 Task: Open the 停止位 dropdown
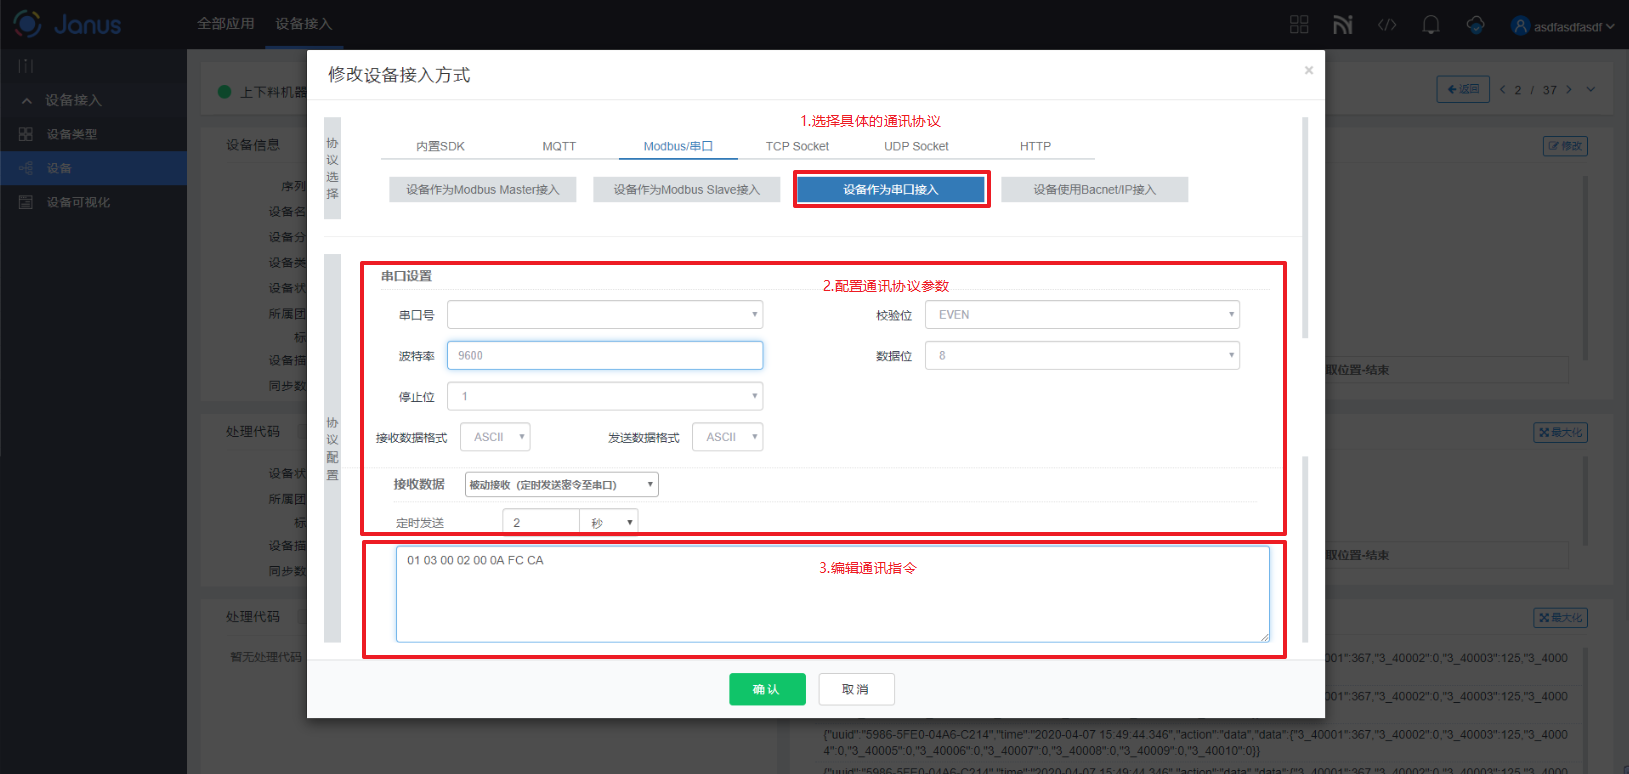pos(605,396)
